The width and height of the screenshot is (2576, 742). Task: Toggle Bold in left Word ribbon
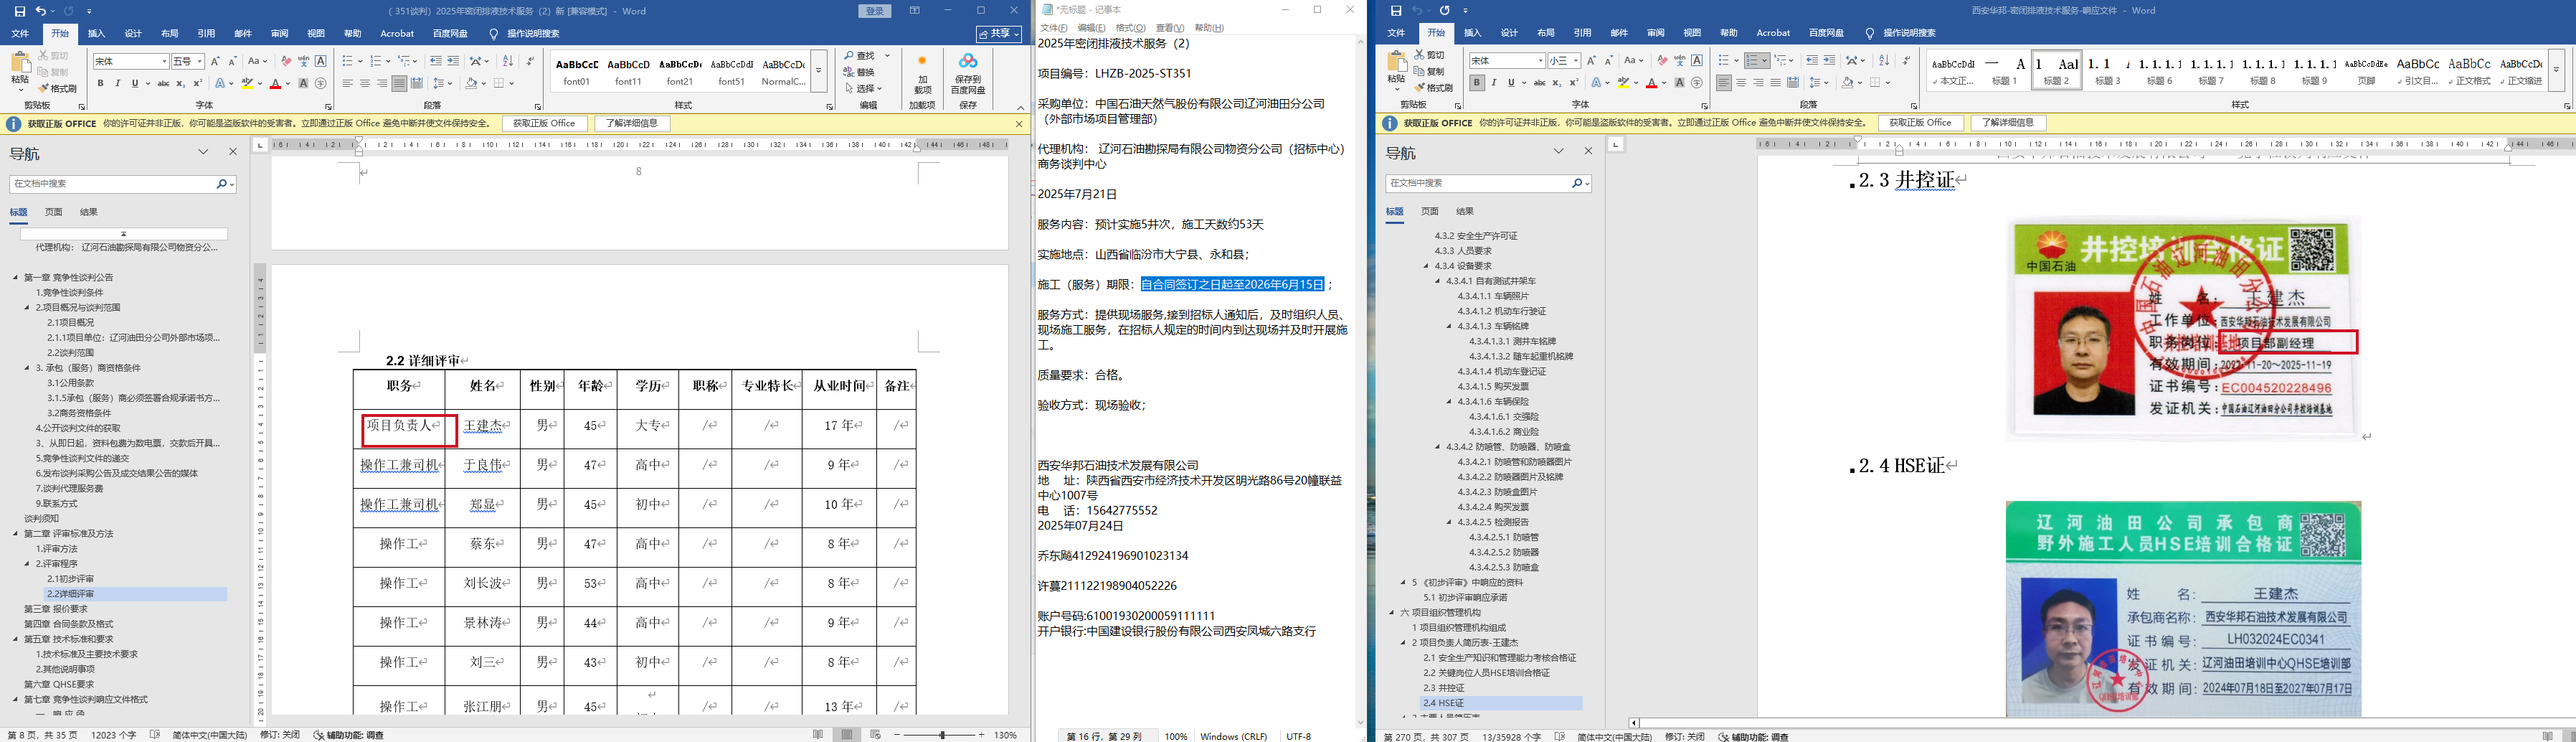pyautogui.click(x=101, y=83)
